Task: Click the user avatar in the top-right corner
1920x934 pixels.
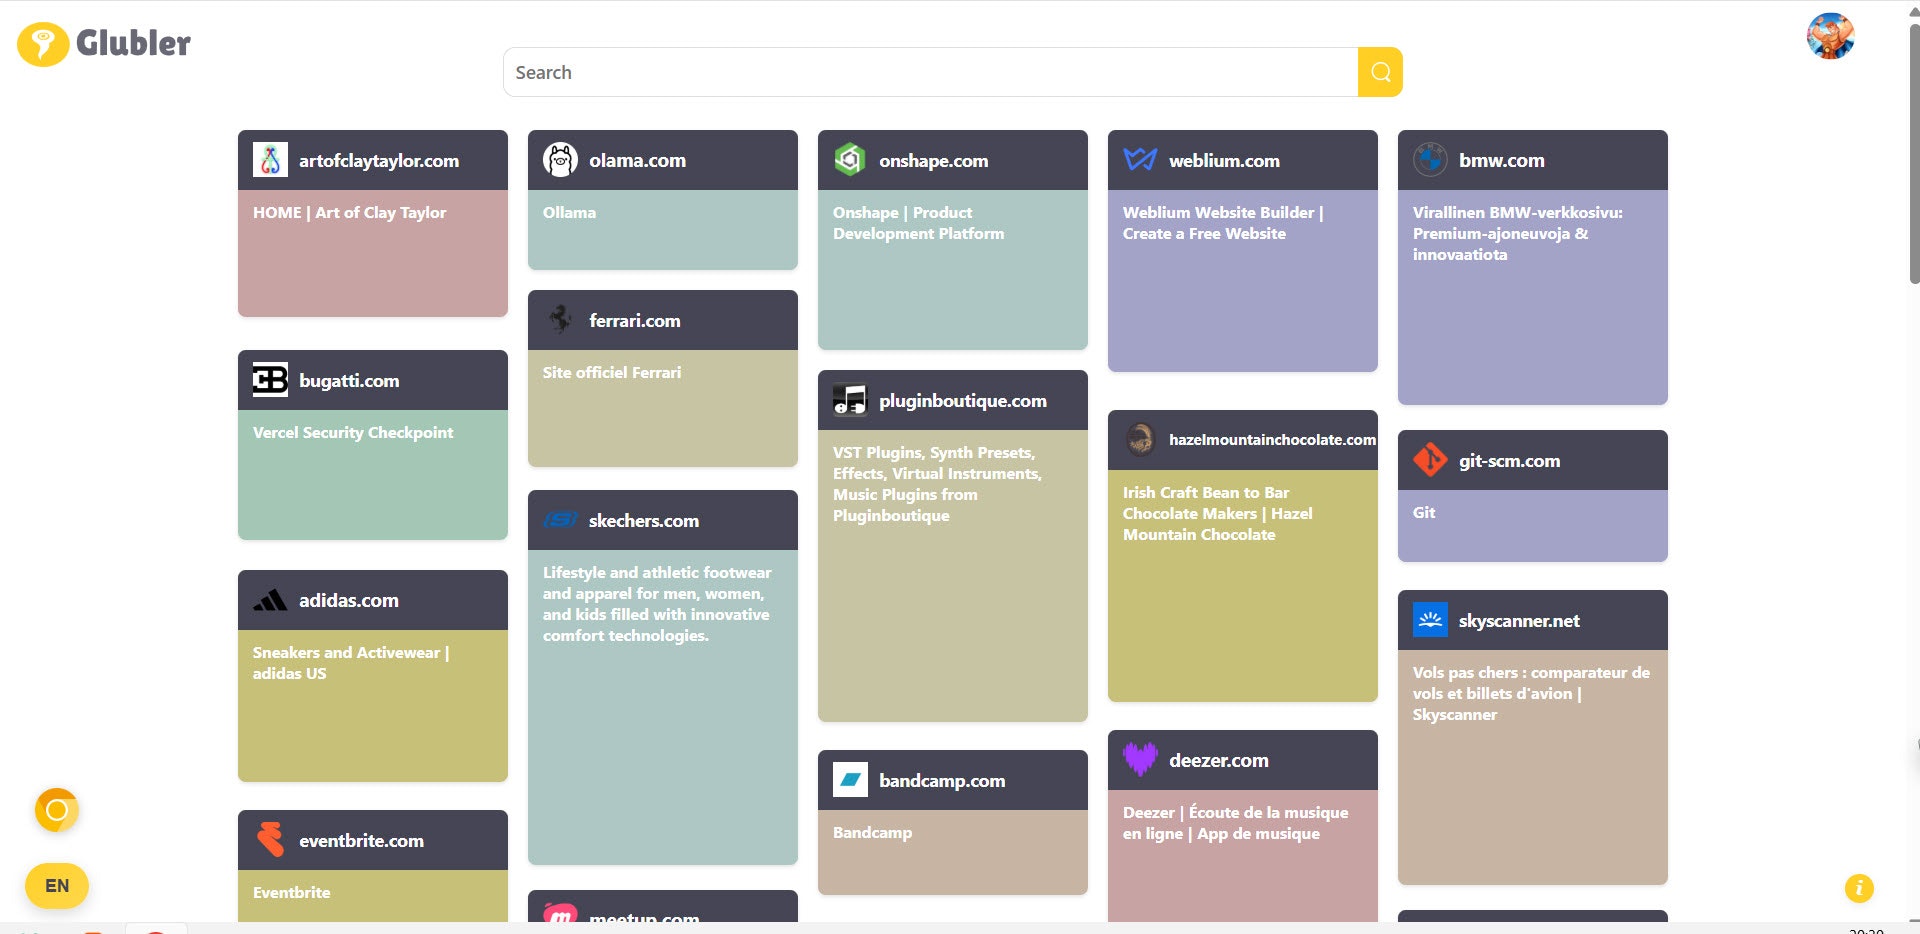Action: [1832, 36]
